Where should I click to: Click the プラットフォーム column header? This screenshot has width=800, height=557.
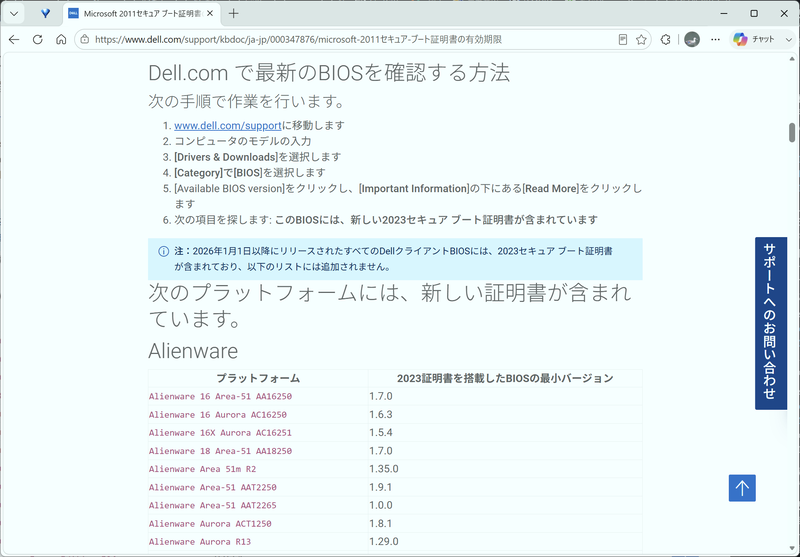coord(258,378)
